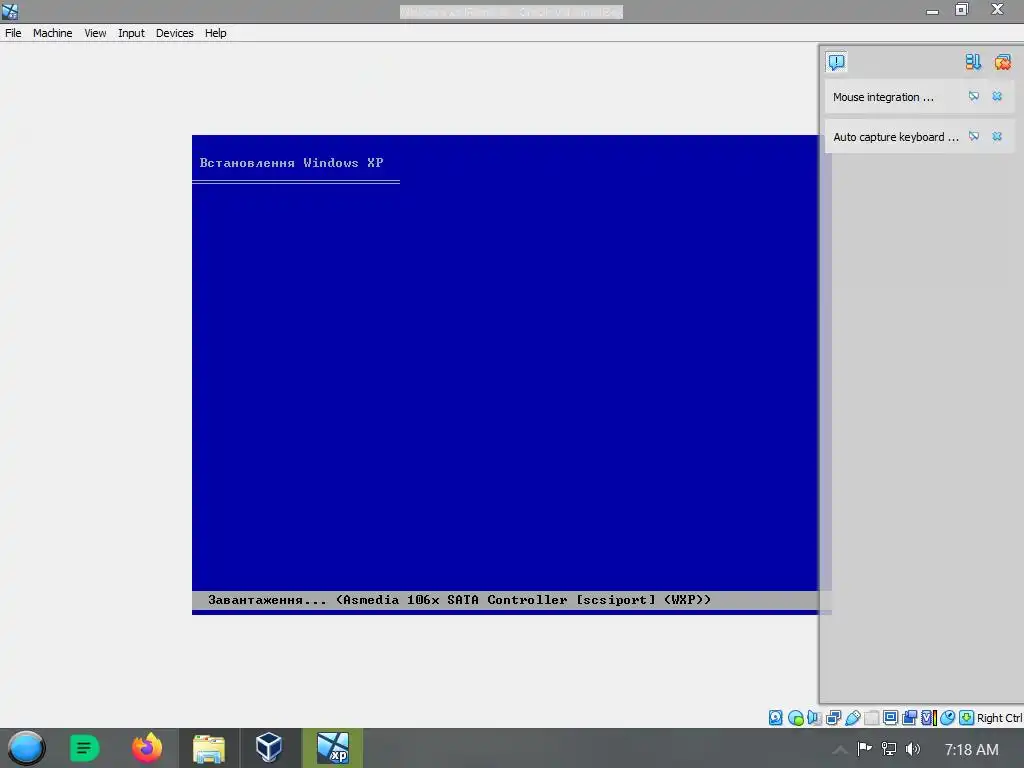Click the keyboard capture green arrow icon
Screen dimensions: 1024x768
(967, 718)
